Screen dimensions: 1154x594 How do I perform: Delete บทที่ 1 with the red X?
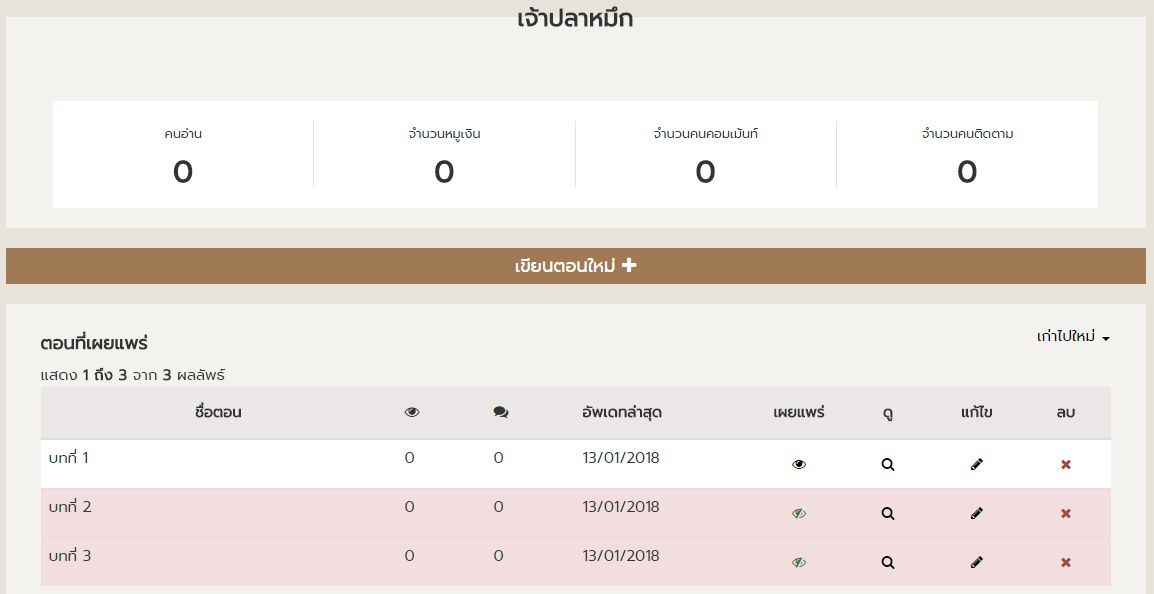point(1066,464)
